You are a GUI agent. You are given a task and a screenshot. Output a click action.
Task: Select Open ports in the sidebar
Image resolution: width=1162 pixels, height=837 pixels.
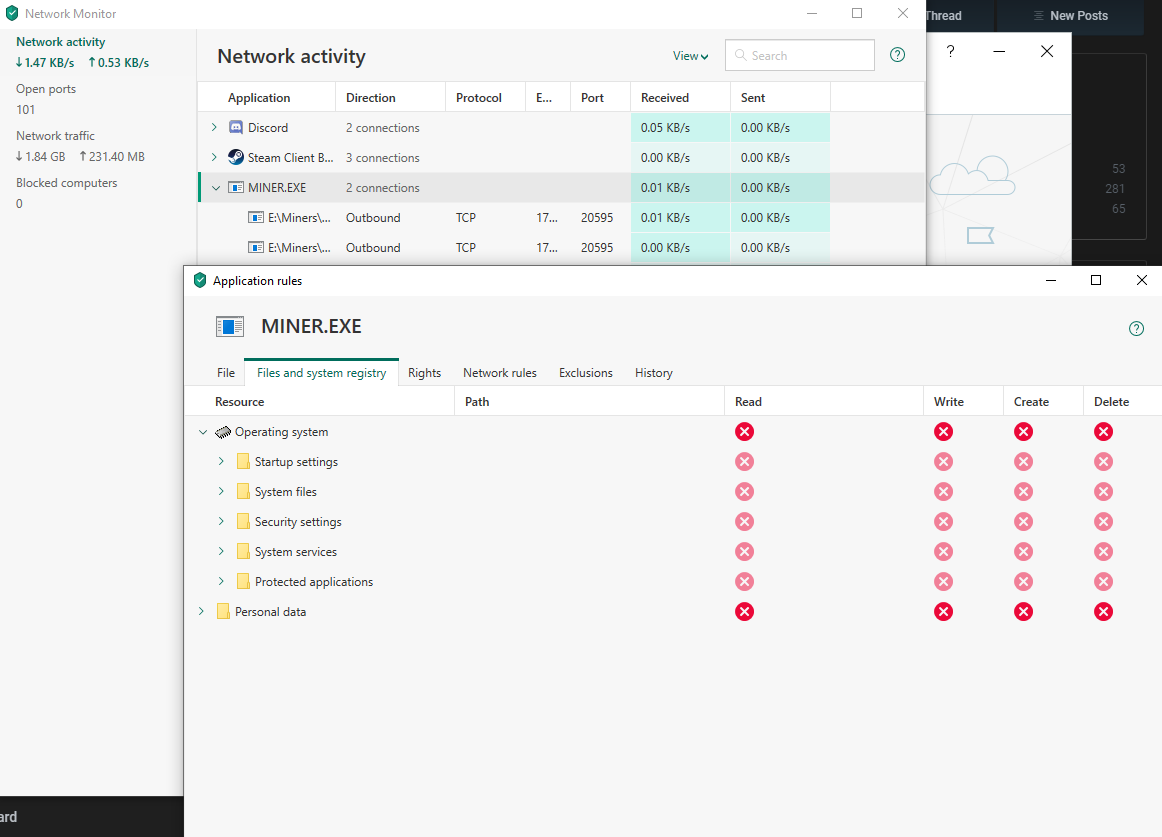tap(46, 89)
